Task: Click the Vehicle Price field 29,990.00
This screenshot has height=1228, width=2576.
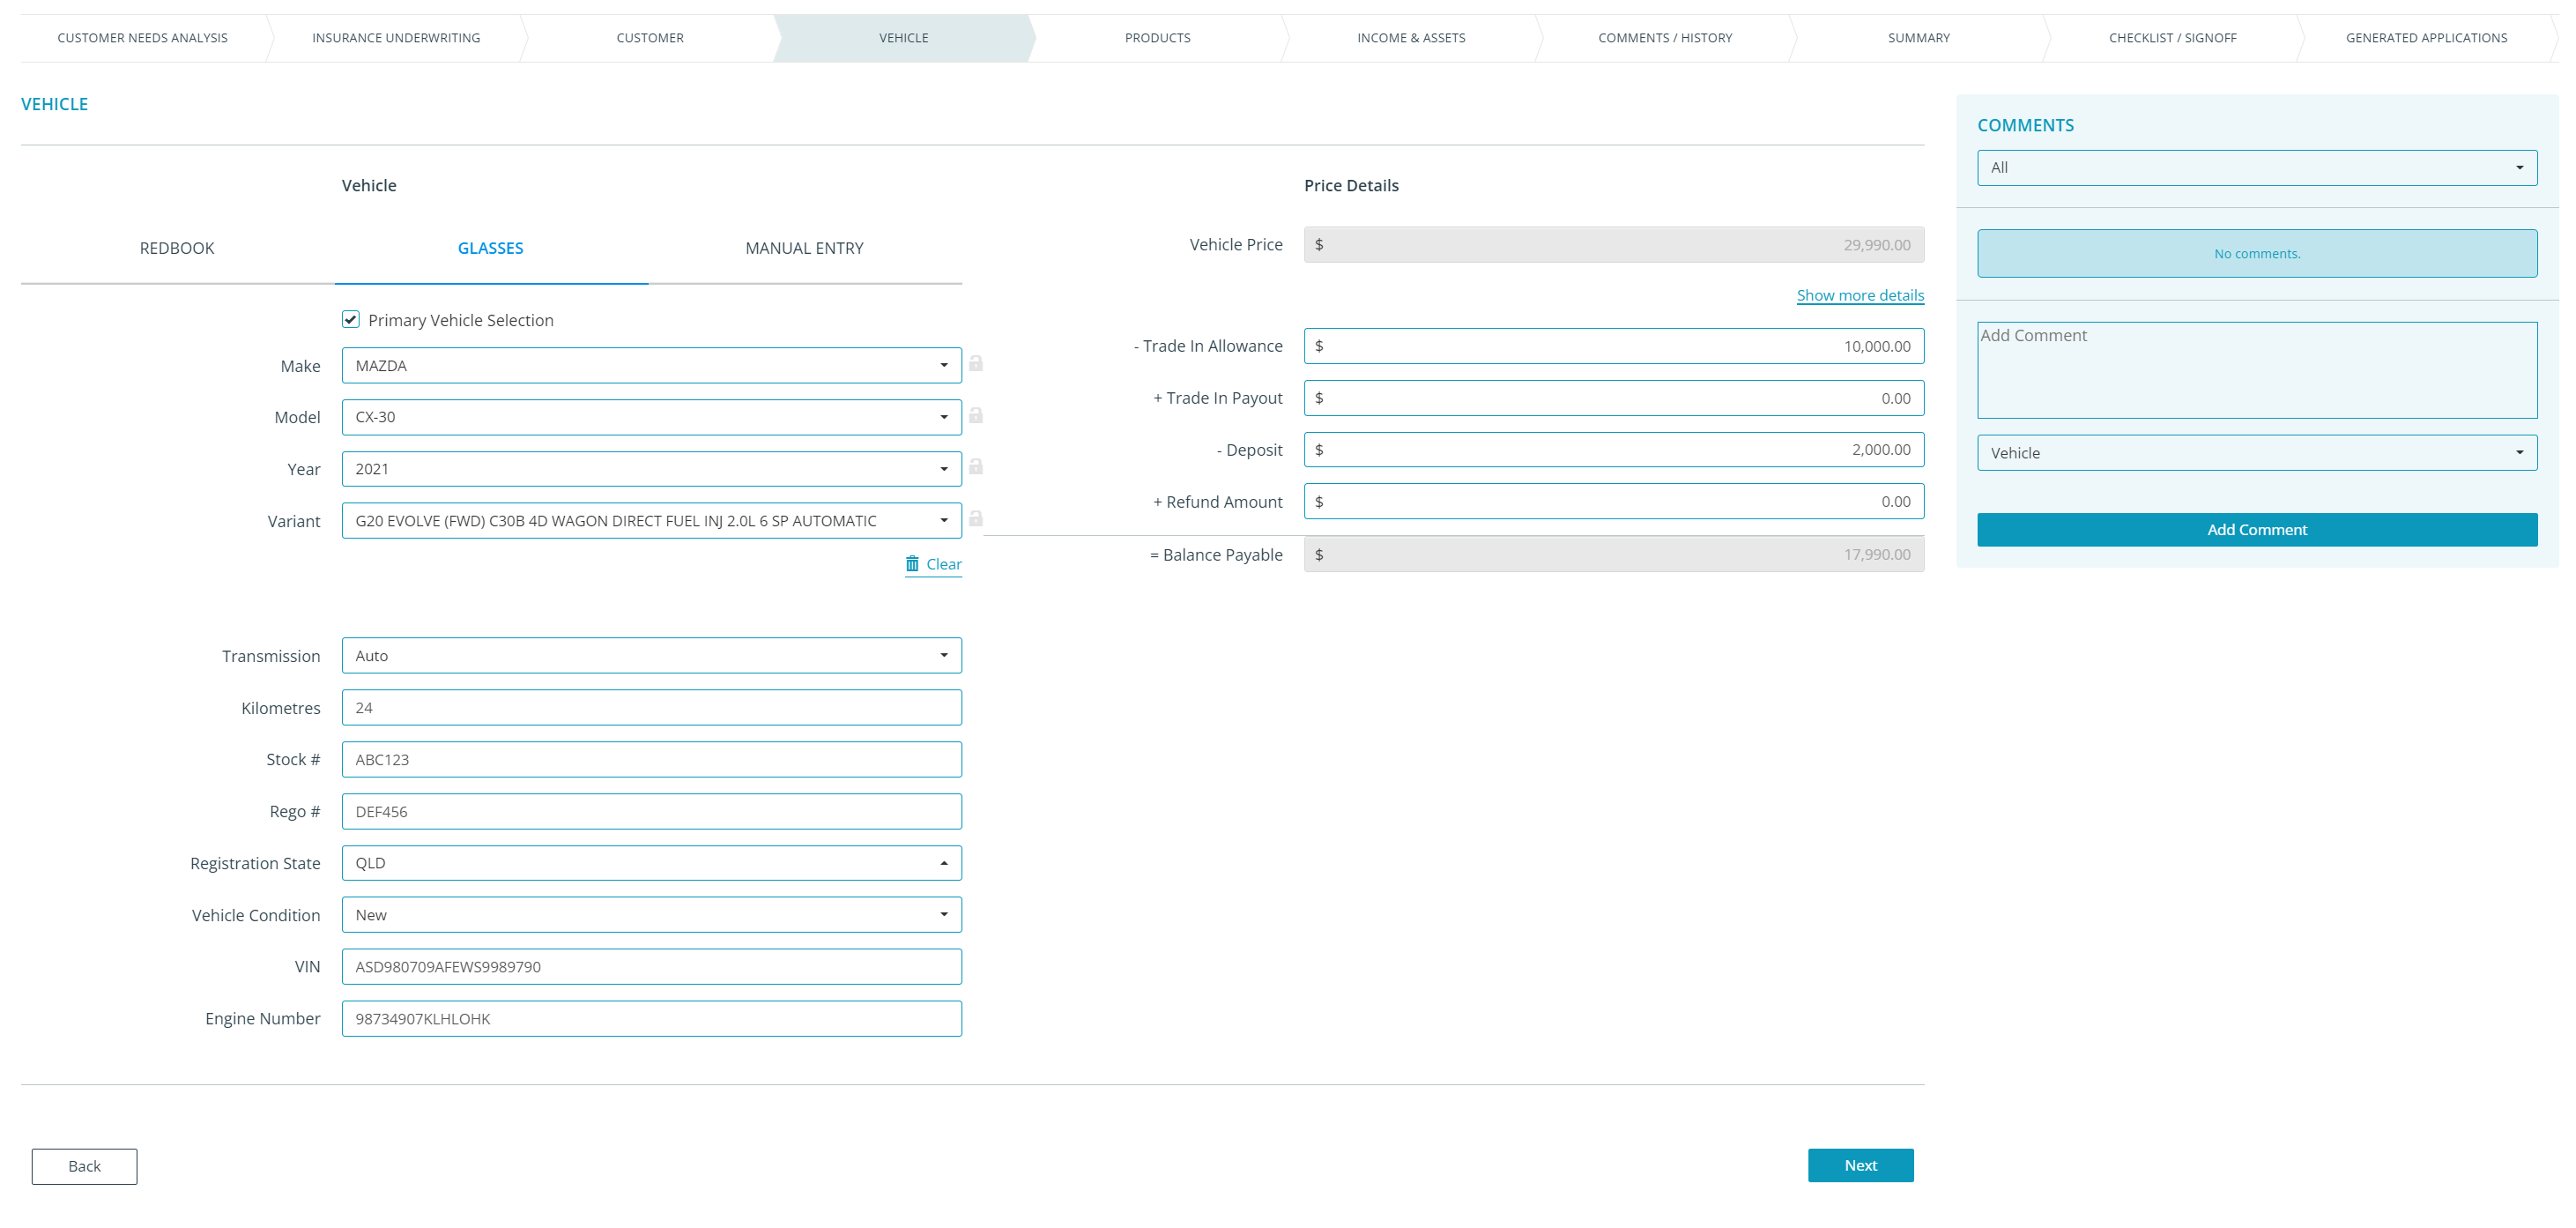Action: click(1613, 245)
